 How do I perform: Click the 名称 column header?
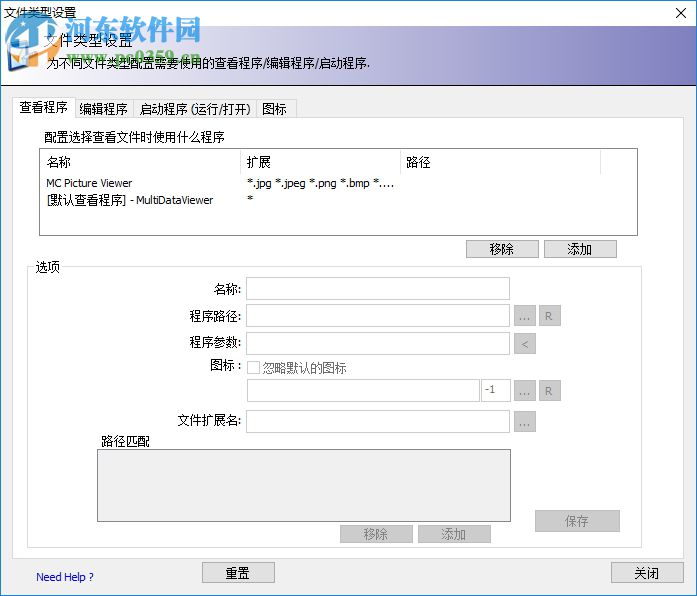click(140, 162)
